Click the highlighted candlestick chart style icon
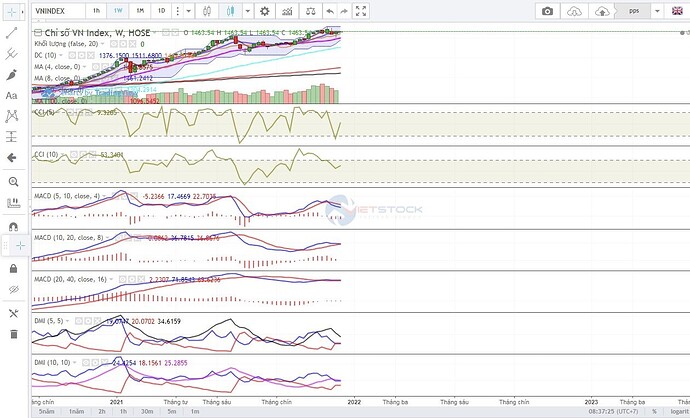The width and height of the screenshot is (690, 418). (231, 11)
